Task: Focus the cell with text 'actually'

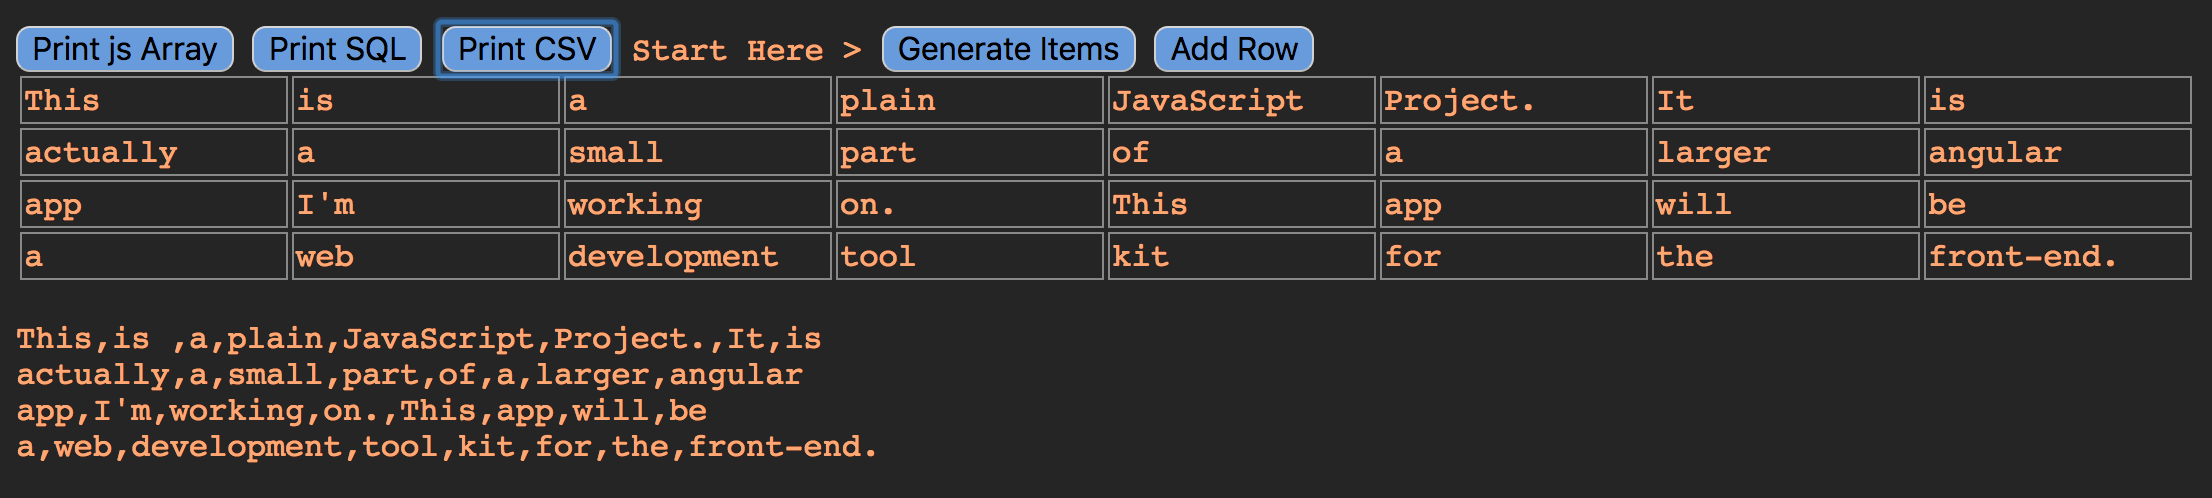Action: [x=154, y=152]
